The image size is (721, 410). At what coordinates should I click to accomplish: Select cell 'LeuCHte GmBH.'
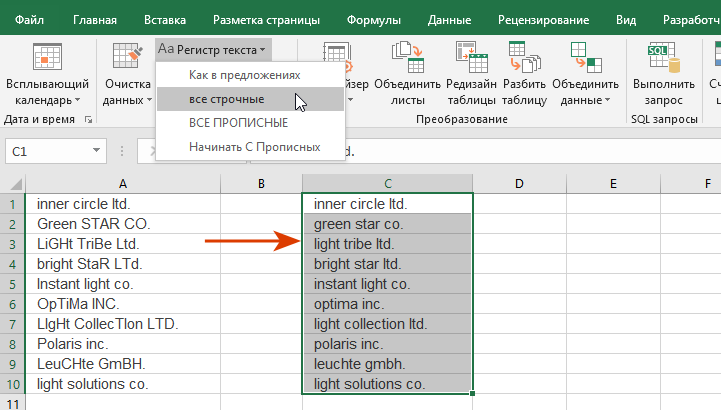pyautogui.click(x=123, y=364)
